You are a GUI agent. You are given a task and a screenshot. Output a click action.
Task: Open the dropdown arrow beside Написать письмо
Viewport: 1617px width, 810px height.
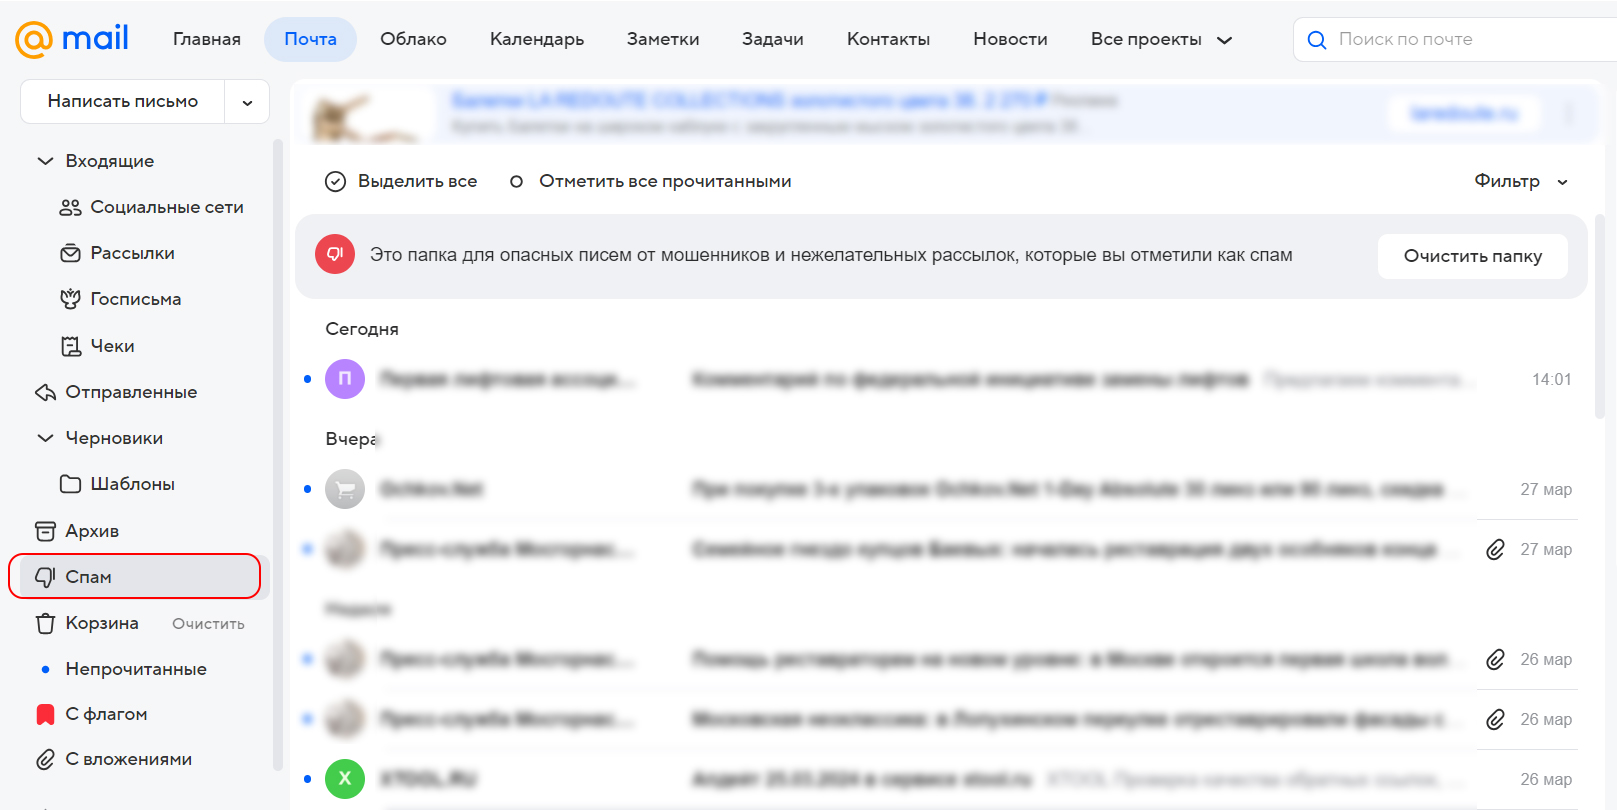pos(247,102)
